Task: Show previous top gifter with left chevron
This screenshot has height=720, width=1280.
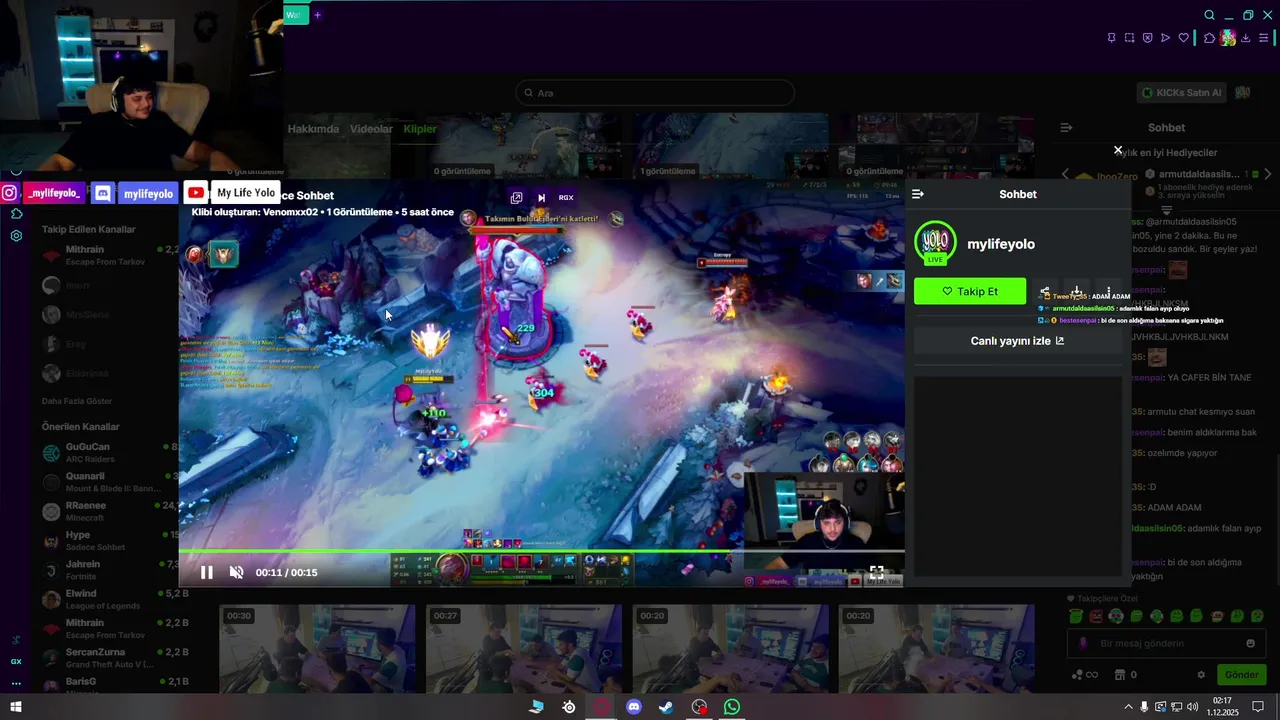Action: (x=1065, y=174)
